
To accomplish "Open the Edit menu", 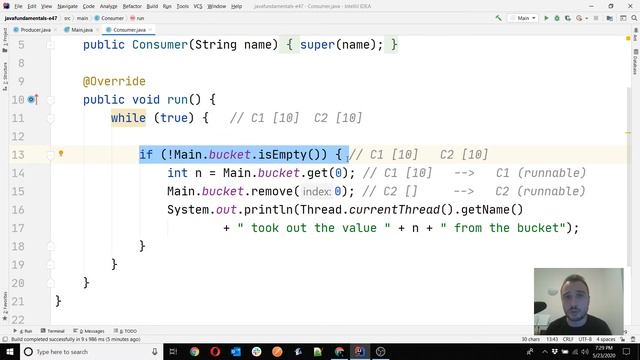I will coord(32,6).
